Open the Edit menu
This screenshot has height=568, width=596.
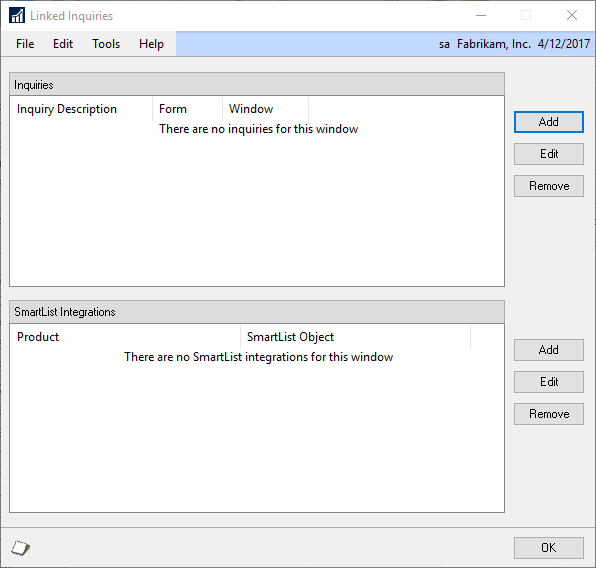coord(63,44)
